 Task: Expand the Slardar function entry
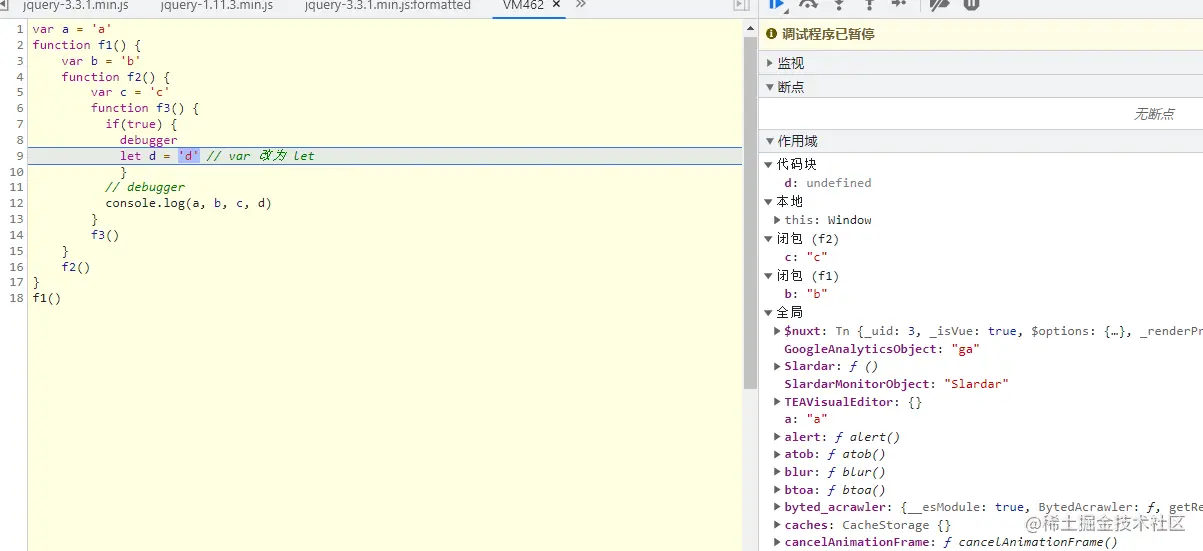click(778, 367)
